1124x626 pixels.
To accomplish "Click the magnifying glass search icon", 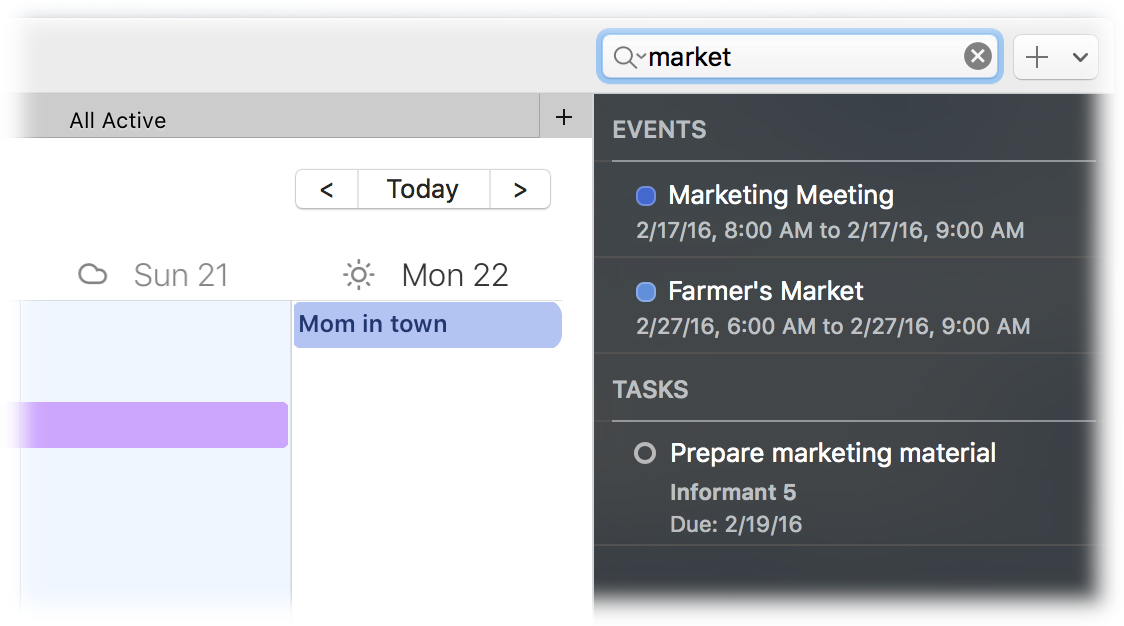I will click(624, 57).
